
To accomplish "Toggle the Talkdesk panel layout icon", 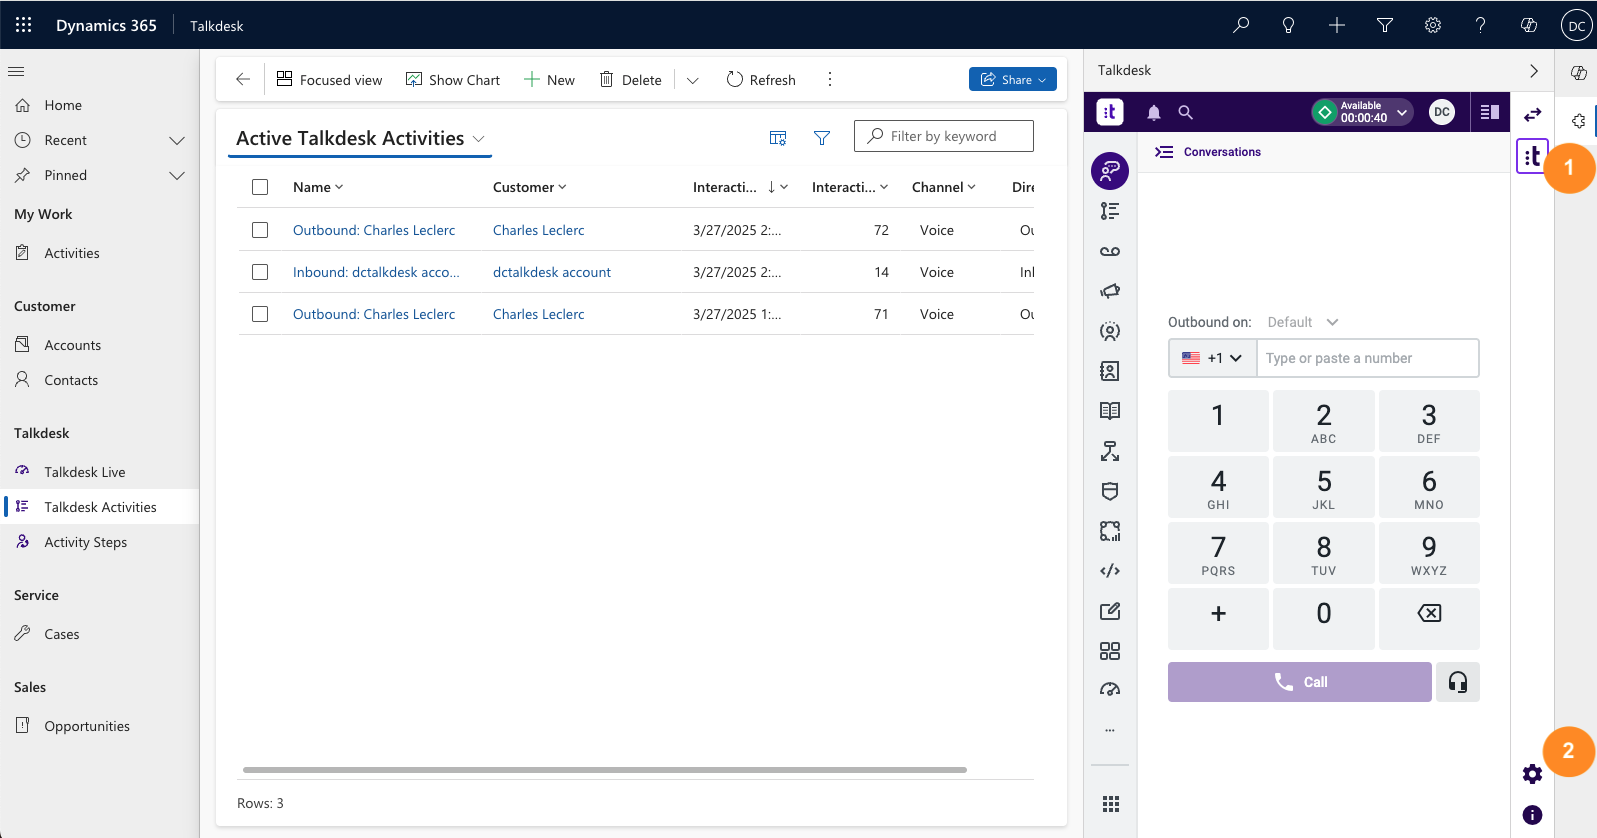I will click(x=1490, y=112).
